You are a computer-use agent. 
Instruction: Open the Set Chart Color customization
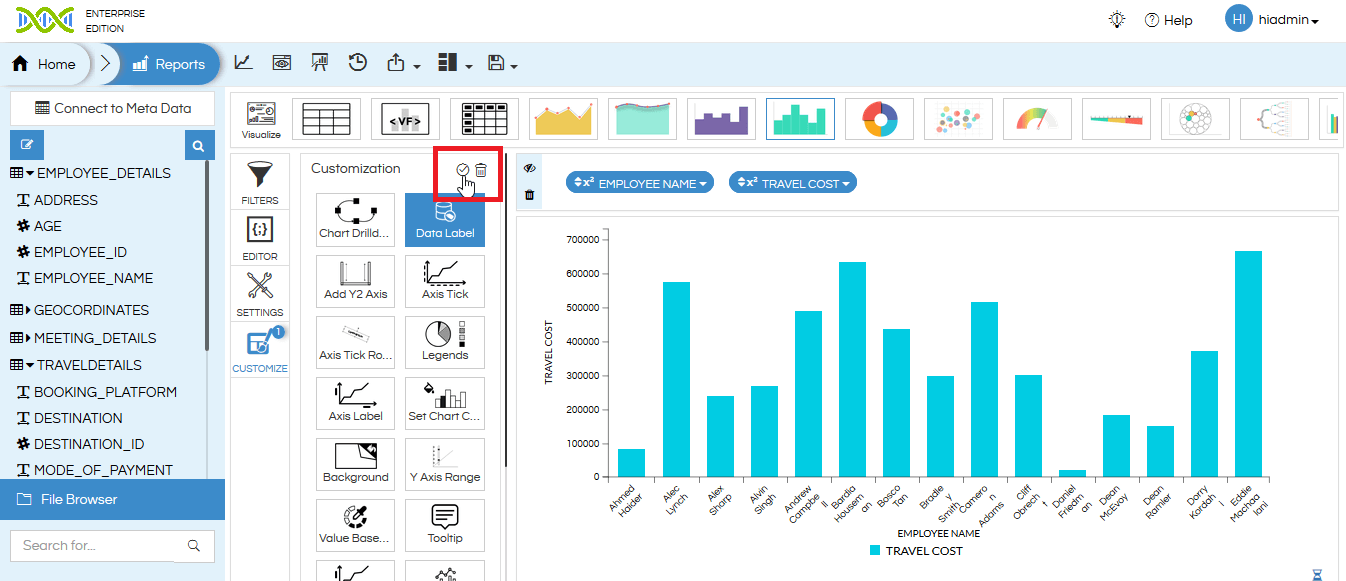pyautogui.click(x=445, y=403)
